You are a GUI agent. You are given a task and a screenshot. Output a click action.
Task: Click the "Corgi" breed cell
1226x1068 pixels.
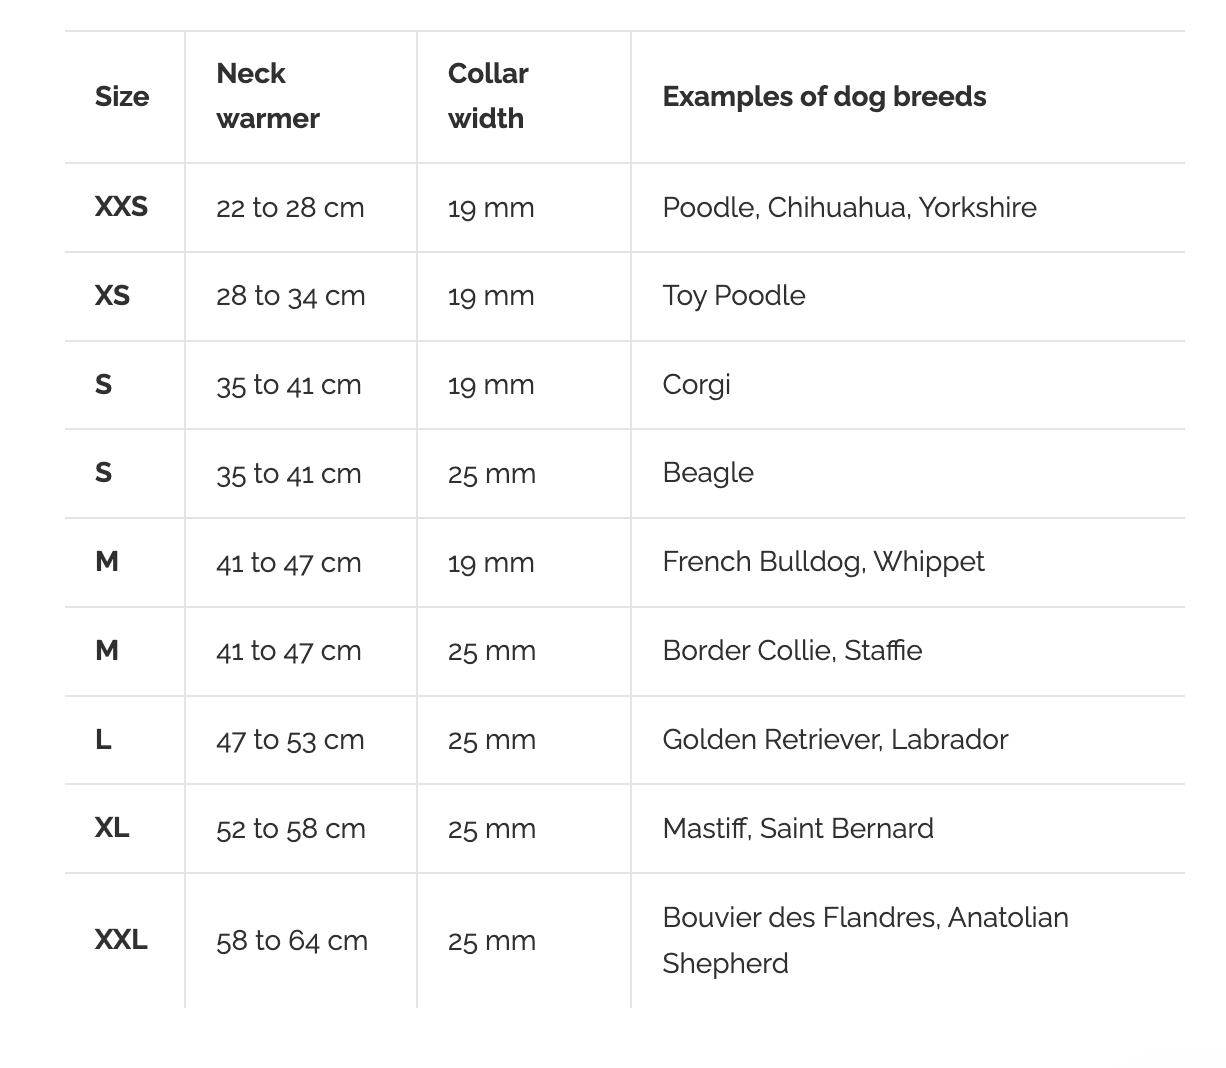[696, 385]
